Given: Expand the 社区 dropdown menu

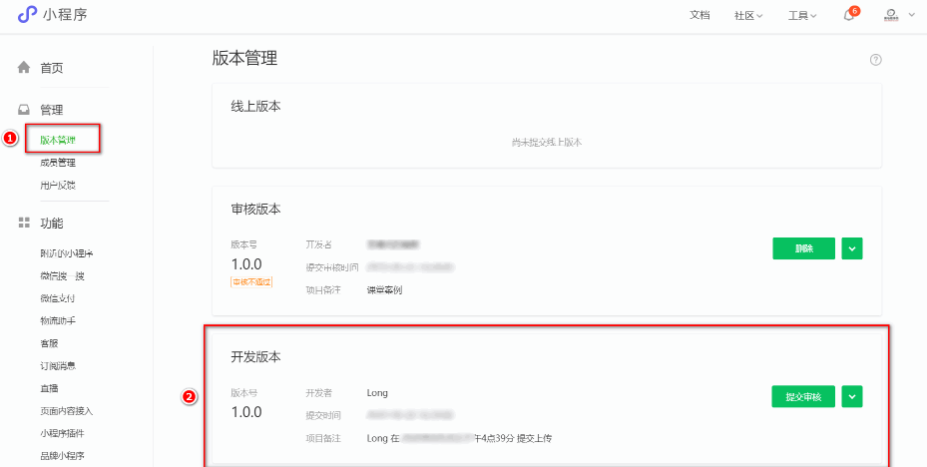Looking at the screenshot, I should click(x=748, y=15).
